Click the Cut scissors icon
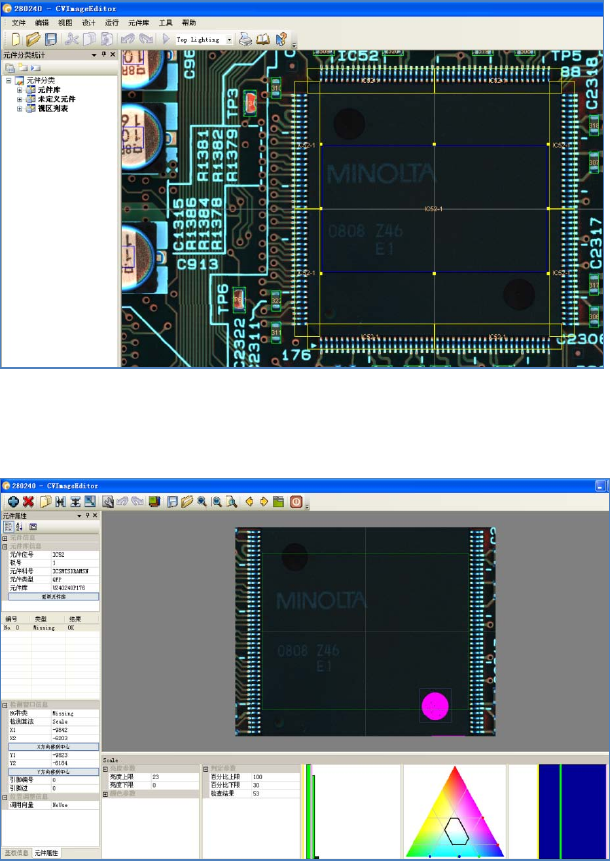The height and width of the screenshot is (861, 610). tap(71, 39)
